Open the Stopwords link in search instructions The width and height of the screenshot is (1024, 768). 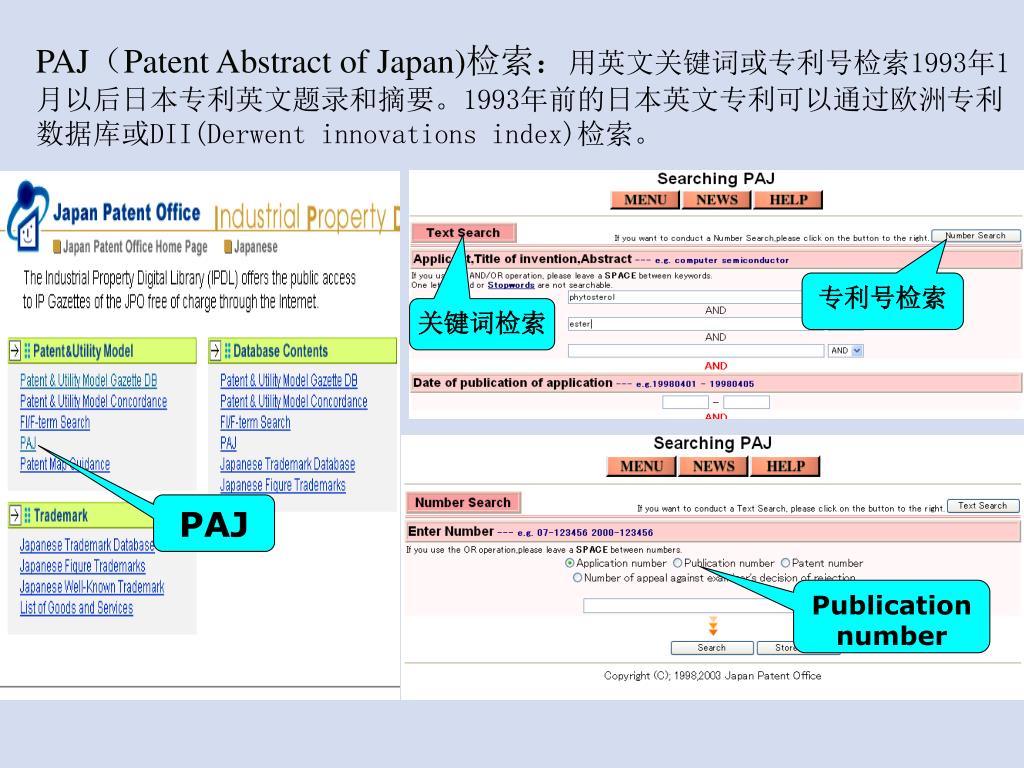[x=511, y=285]
